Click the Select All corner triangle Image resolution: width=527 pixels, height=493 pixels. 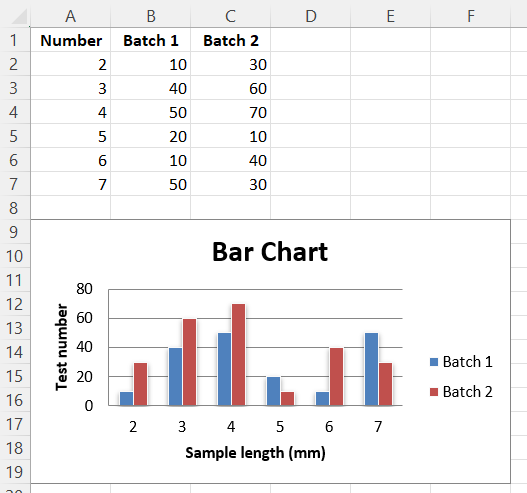[x=19, y=16]
